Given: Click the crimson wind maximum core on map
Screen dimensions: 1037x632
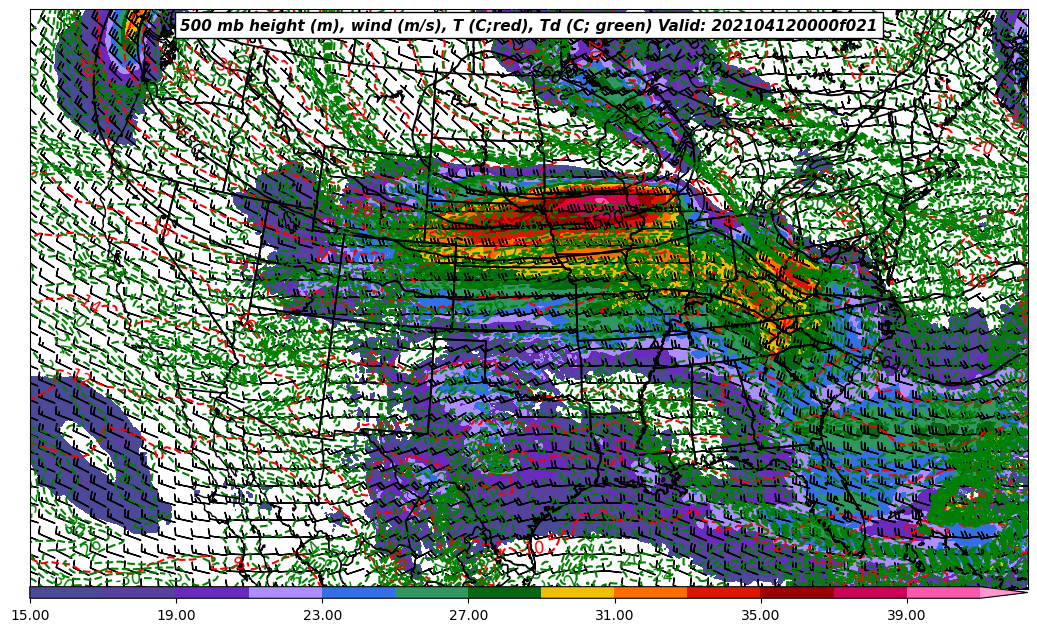Looking at the screenshot, I should point(600,204).
